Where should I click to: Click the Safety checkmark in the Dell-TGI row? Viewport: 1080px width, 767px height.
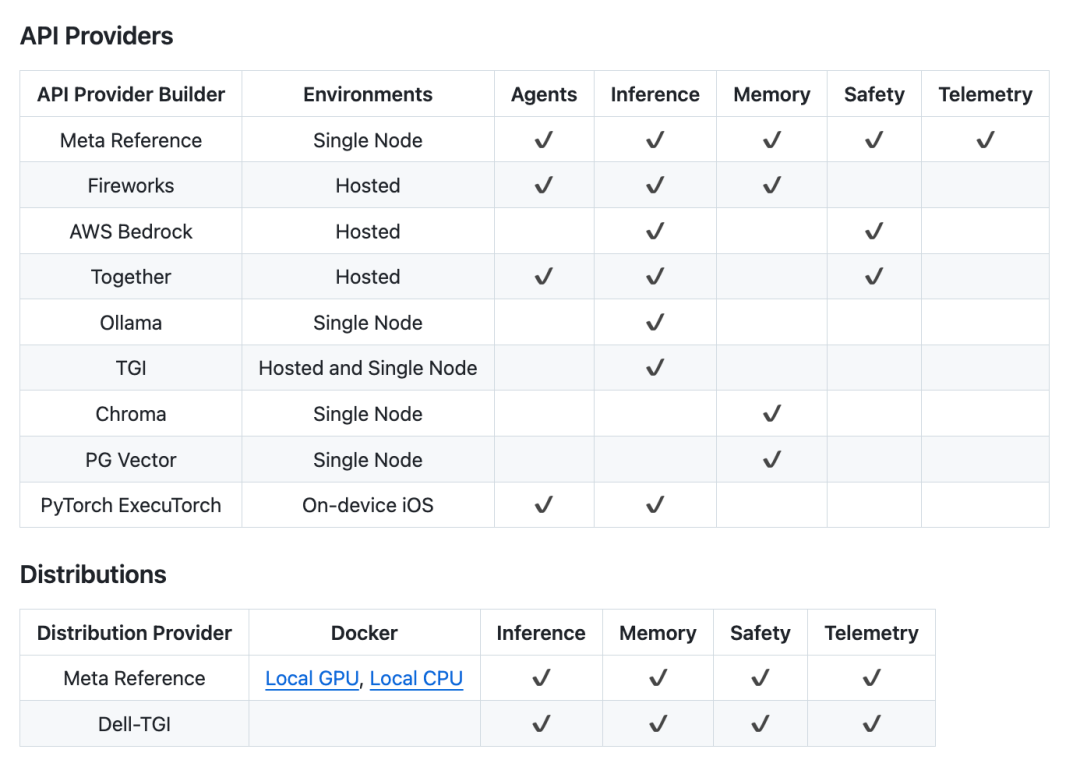[x=760, y=724]
